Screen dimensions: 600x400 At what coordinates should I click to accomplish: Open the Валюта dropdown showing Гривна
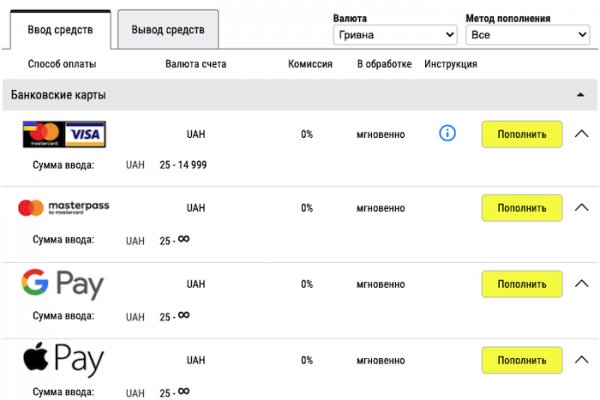tap(394, 35)
